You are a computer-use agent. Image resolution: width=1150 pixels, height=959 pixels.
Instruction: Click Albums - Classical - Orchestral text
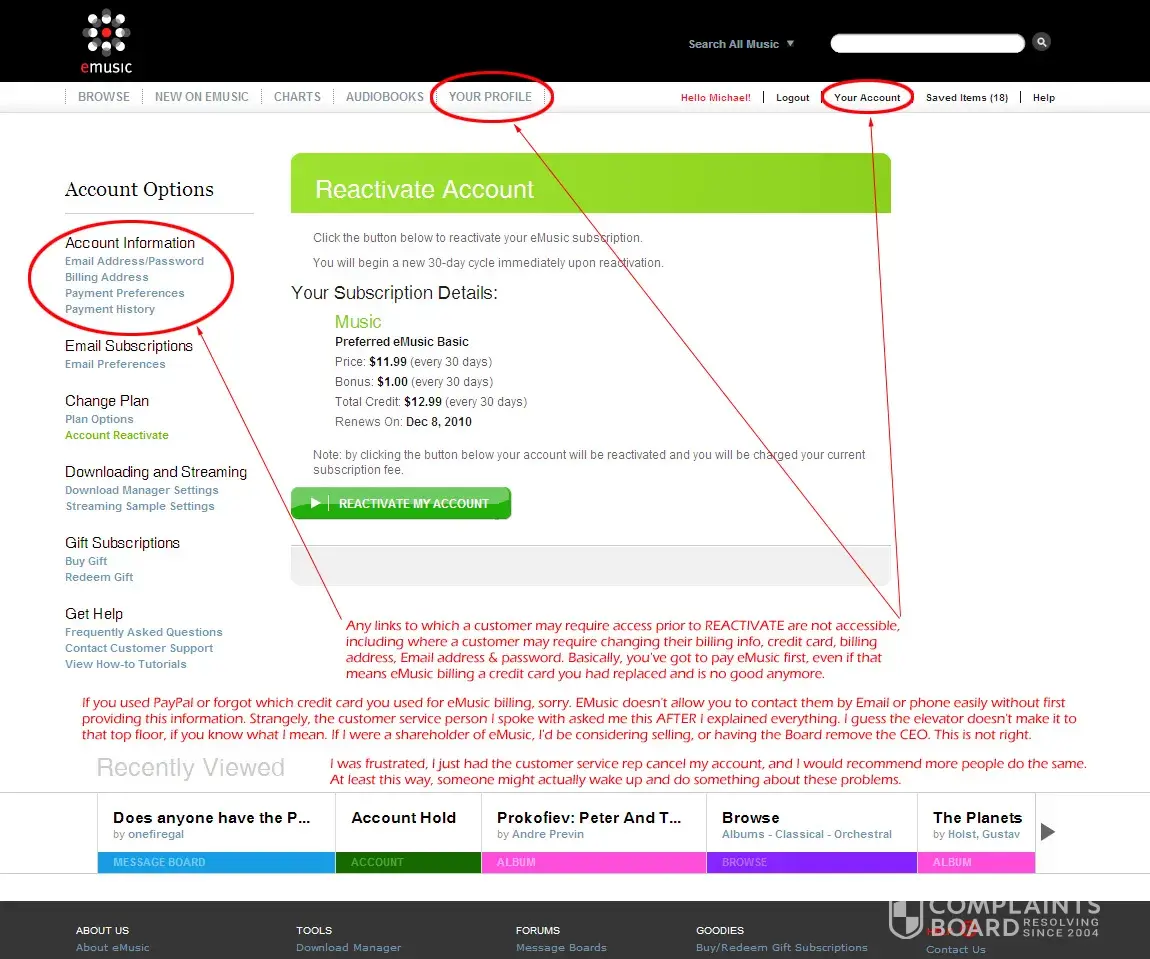(807, 835)
